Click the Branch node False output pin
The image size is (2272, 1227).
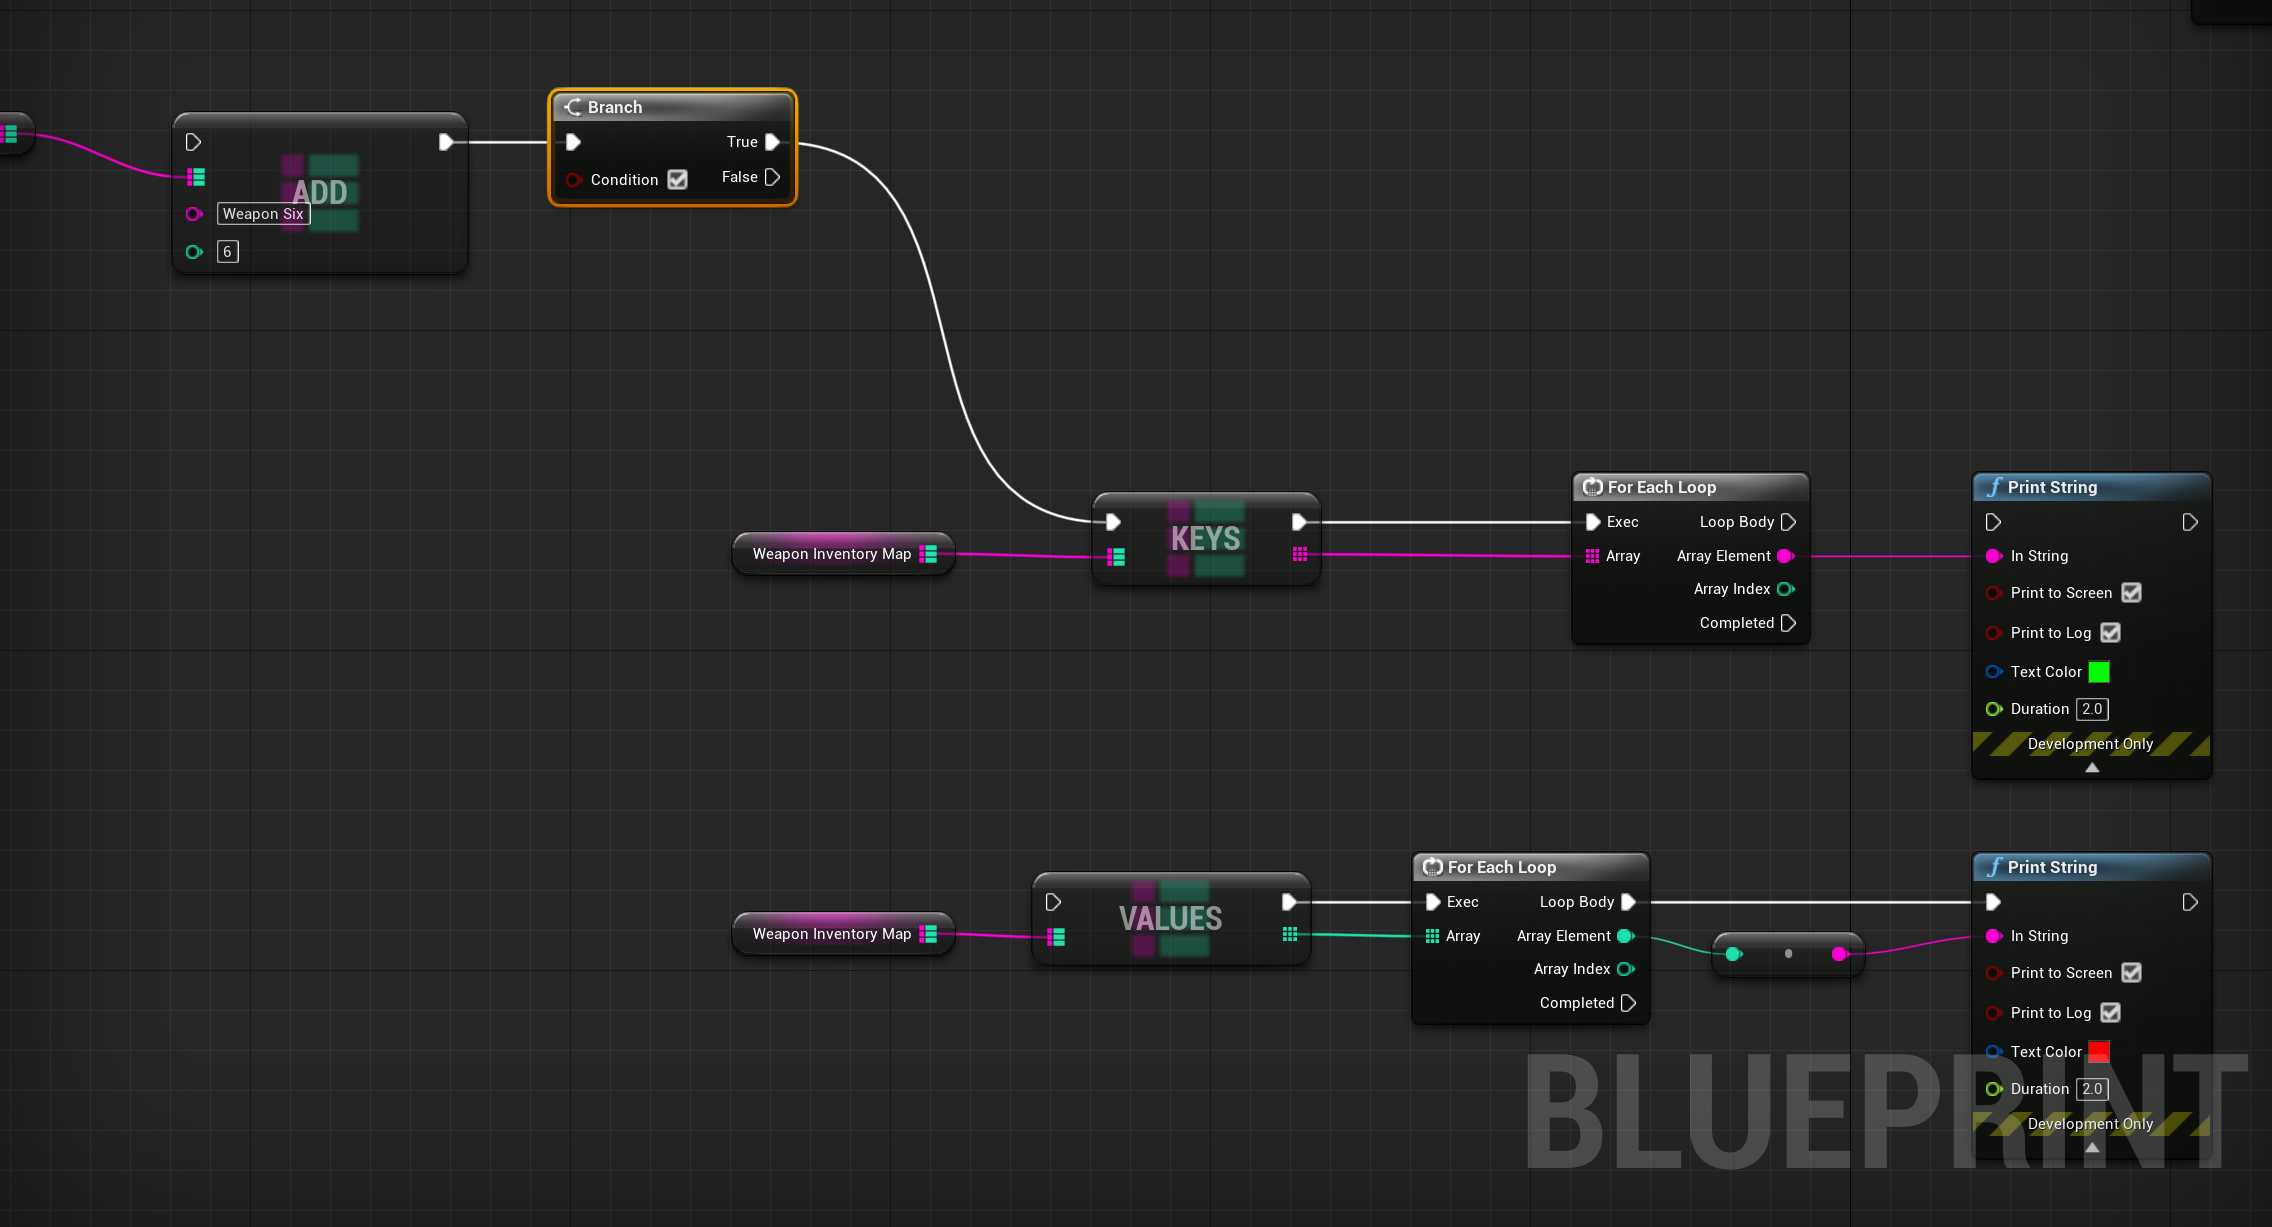click(x=772, y=177)
